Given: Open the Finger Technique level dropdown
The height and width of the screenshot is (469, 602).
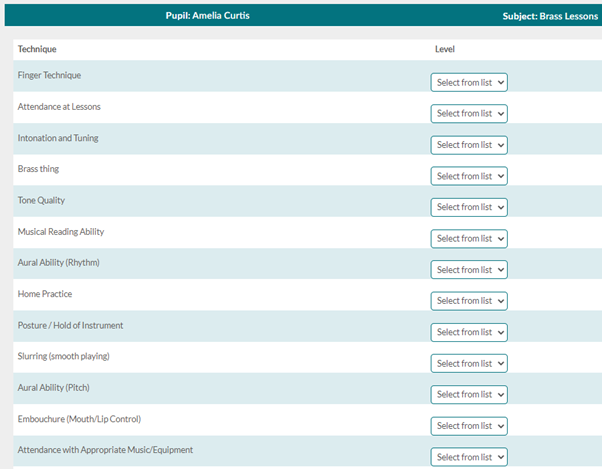Looking at the screenshot, I should tap(469, 83).
